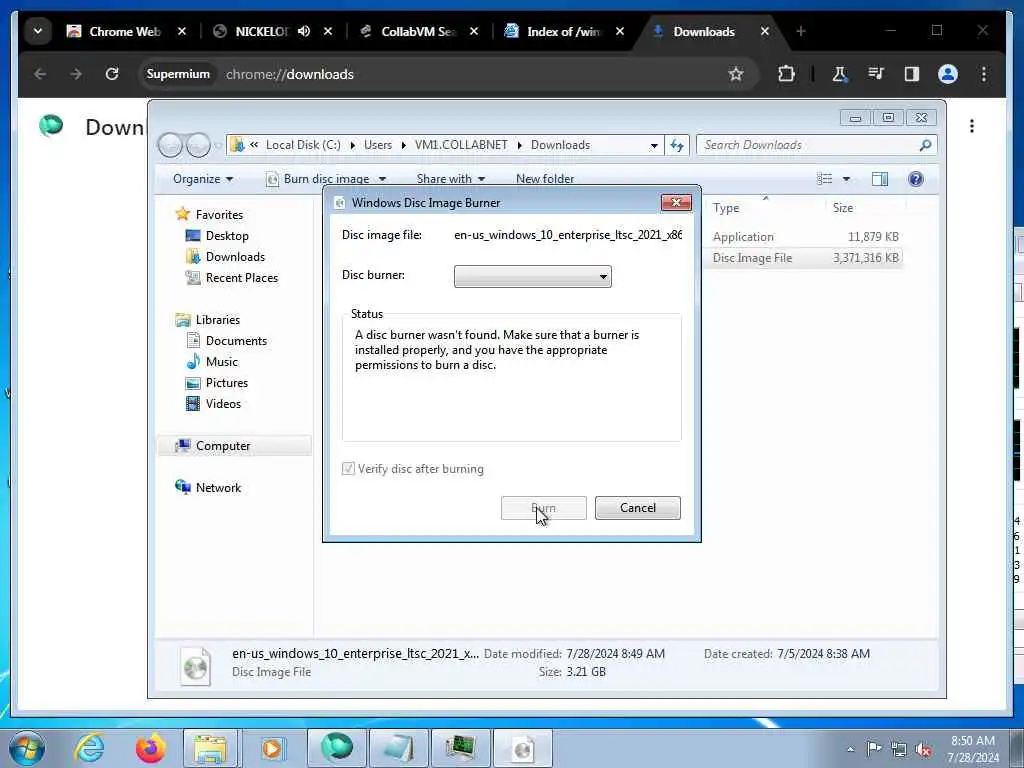Select Network in the navigation pane

[218, 488]
